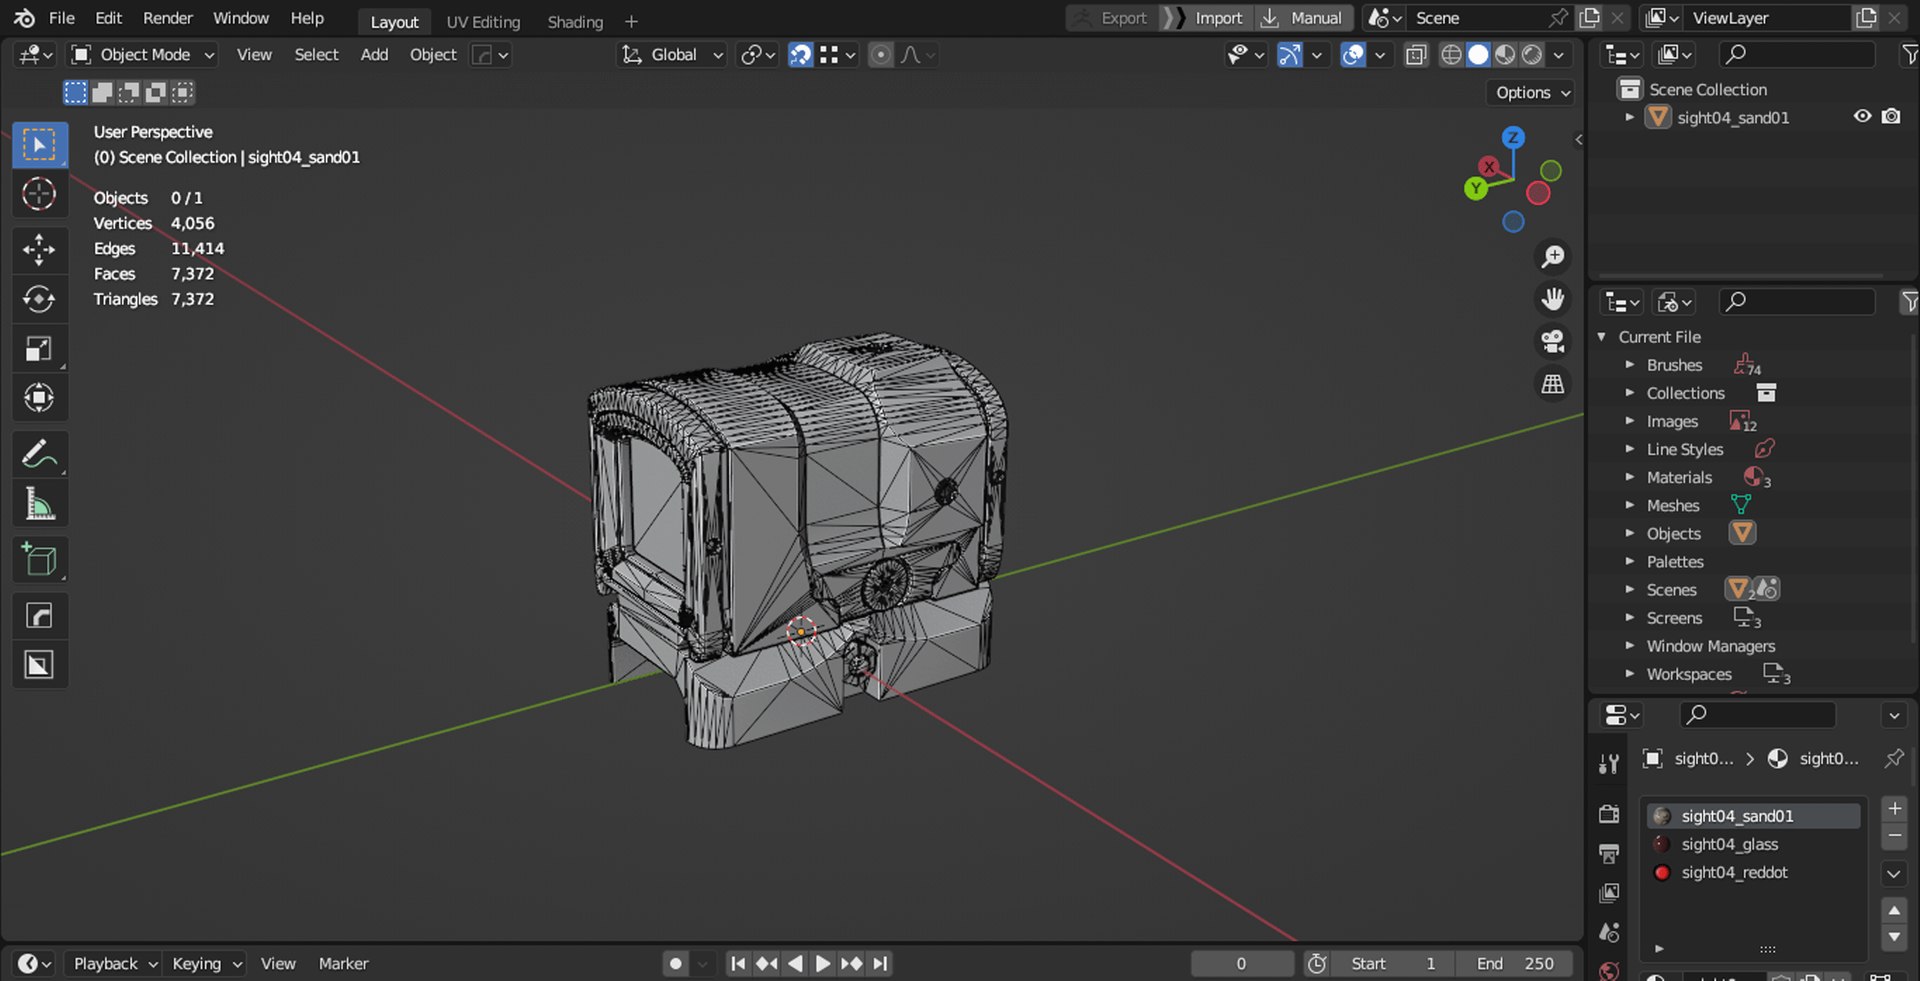Click the zoom viewport magnifier icon
The width and height of the screenshot is (1920, 981).
point(1553,257)
